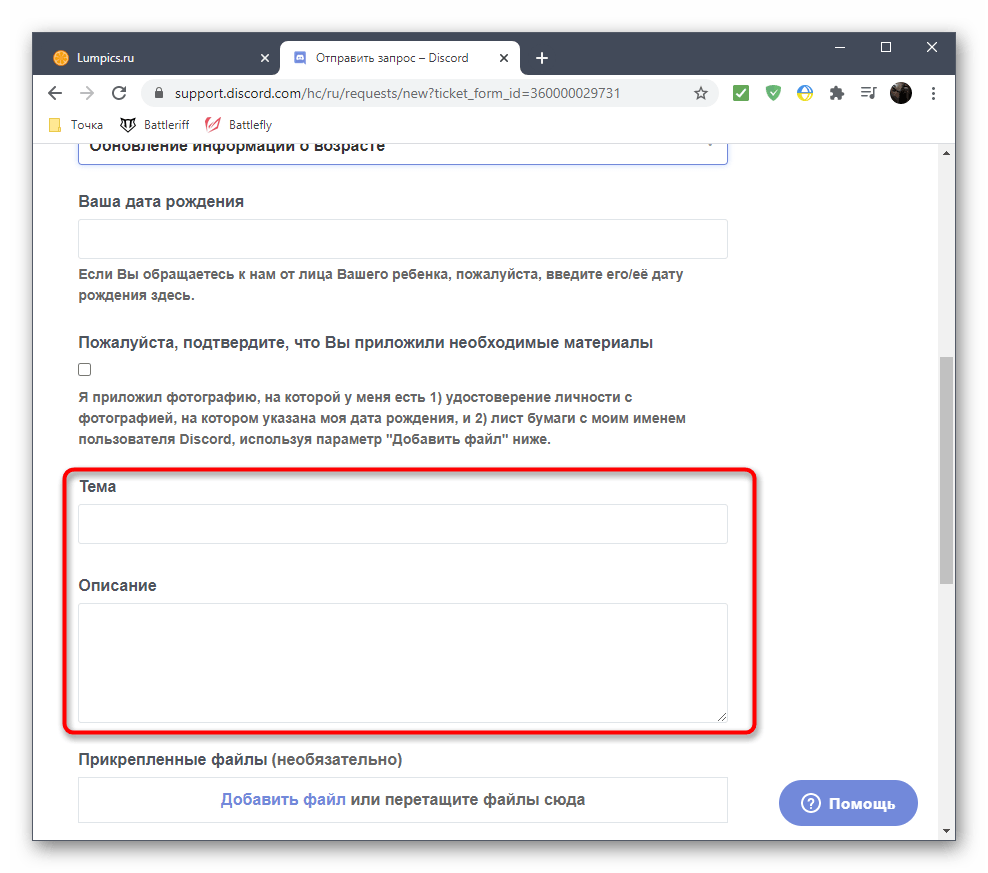This screenshot has height=873, width=988.
Task: Click the Ваша дата рождения field
Action: click(x=403, y=239)
